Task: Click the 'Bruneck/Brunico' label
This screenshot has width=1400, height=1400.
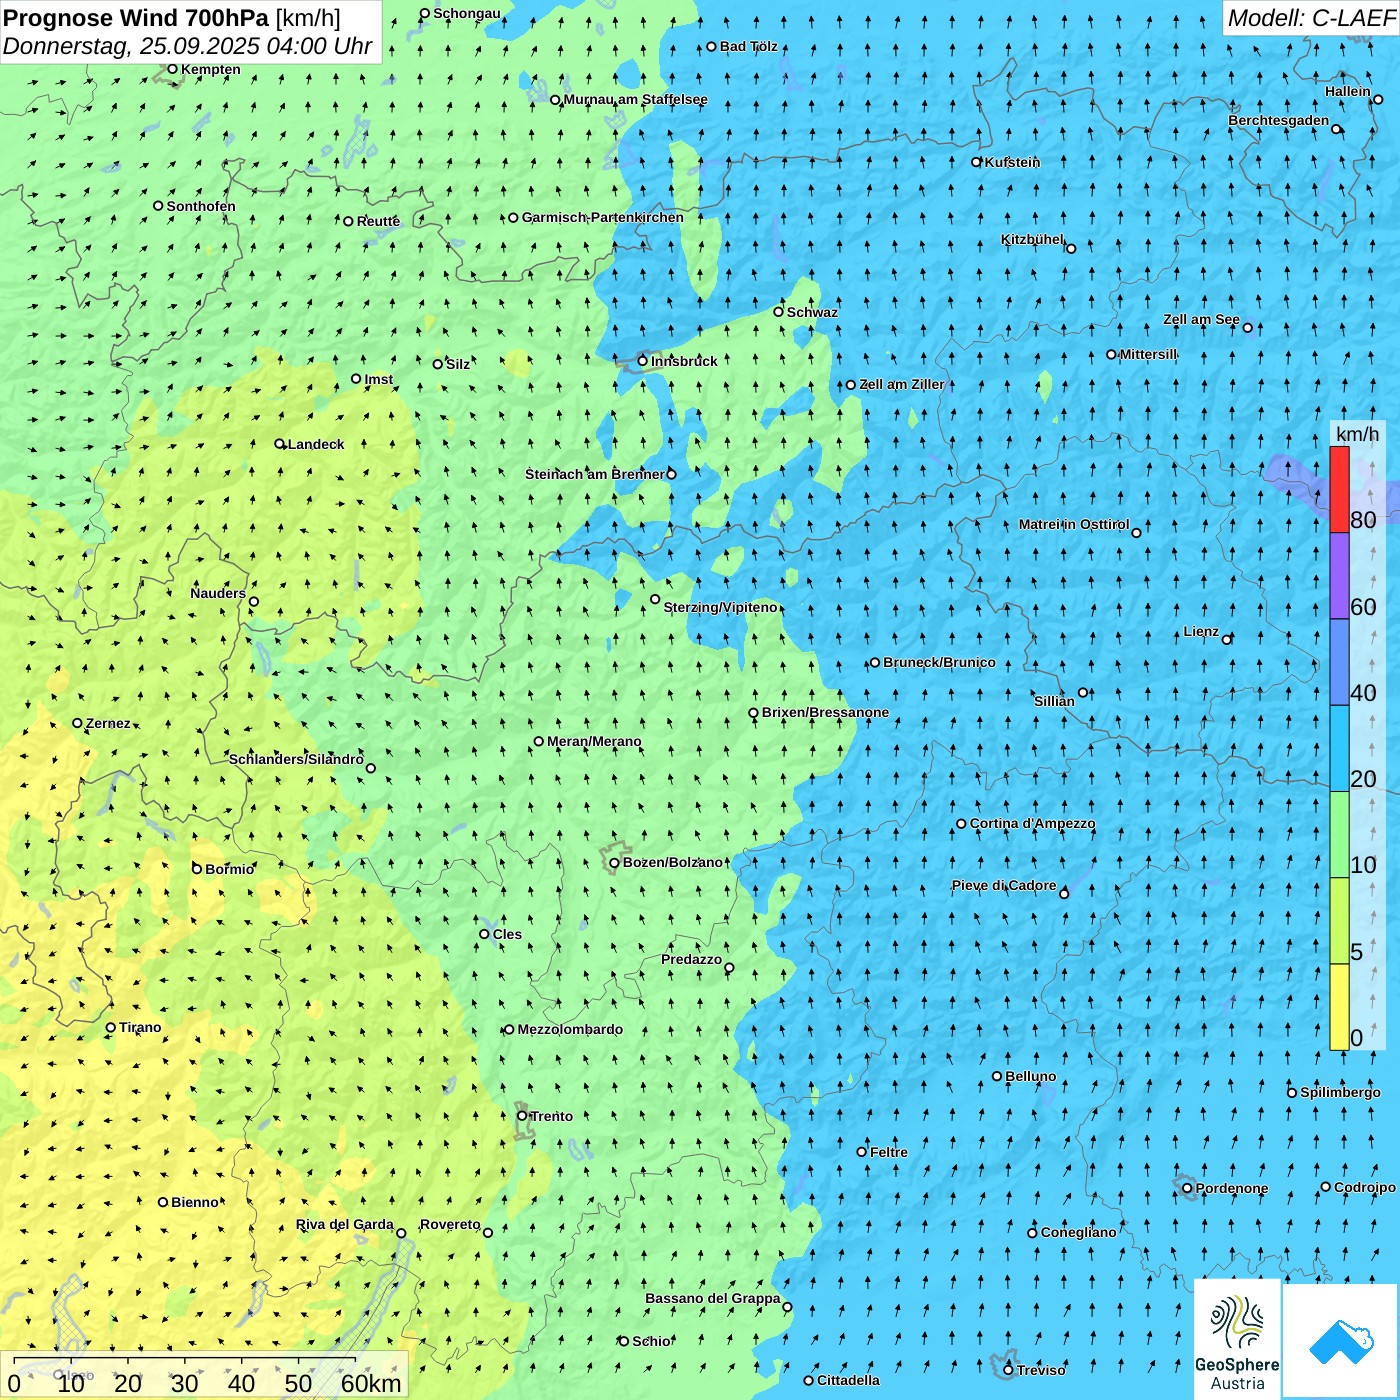Action: coord(939,663)
